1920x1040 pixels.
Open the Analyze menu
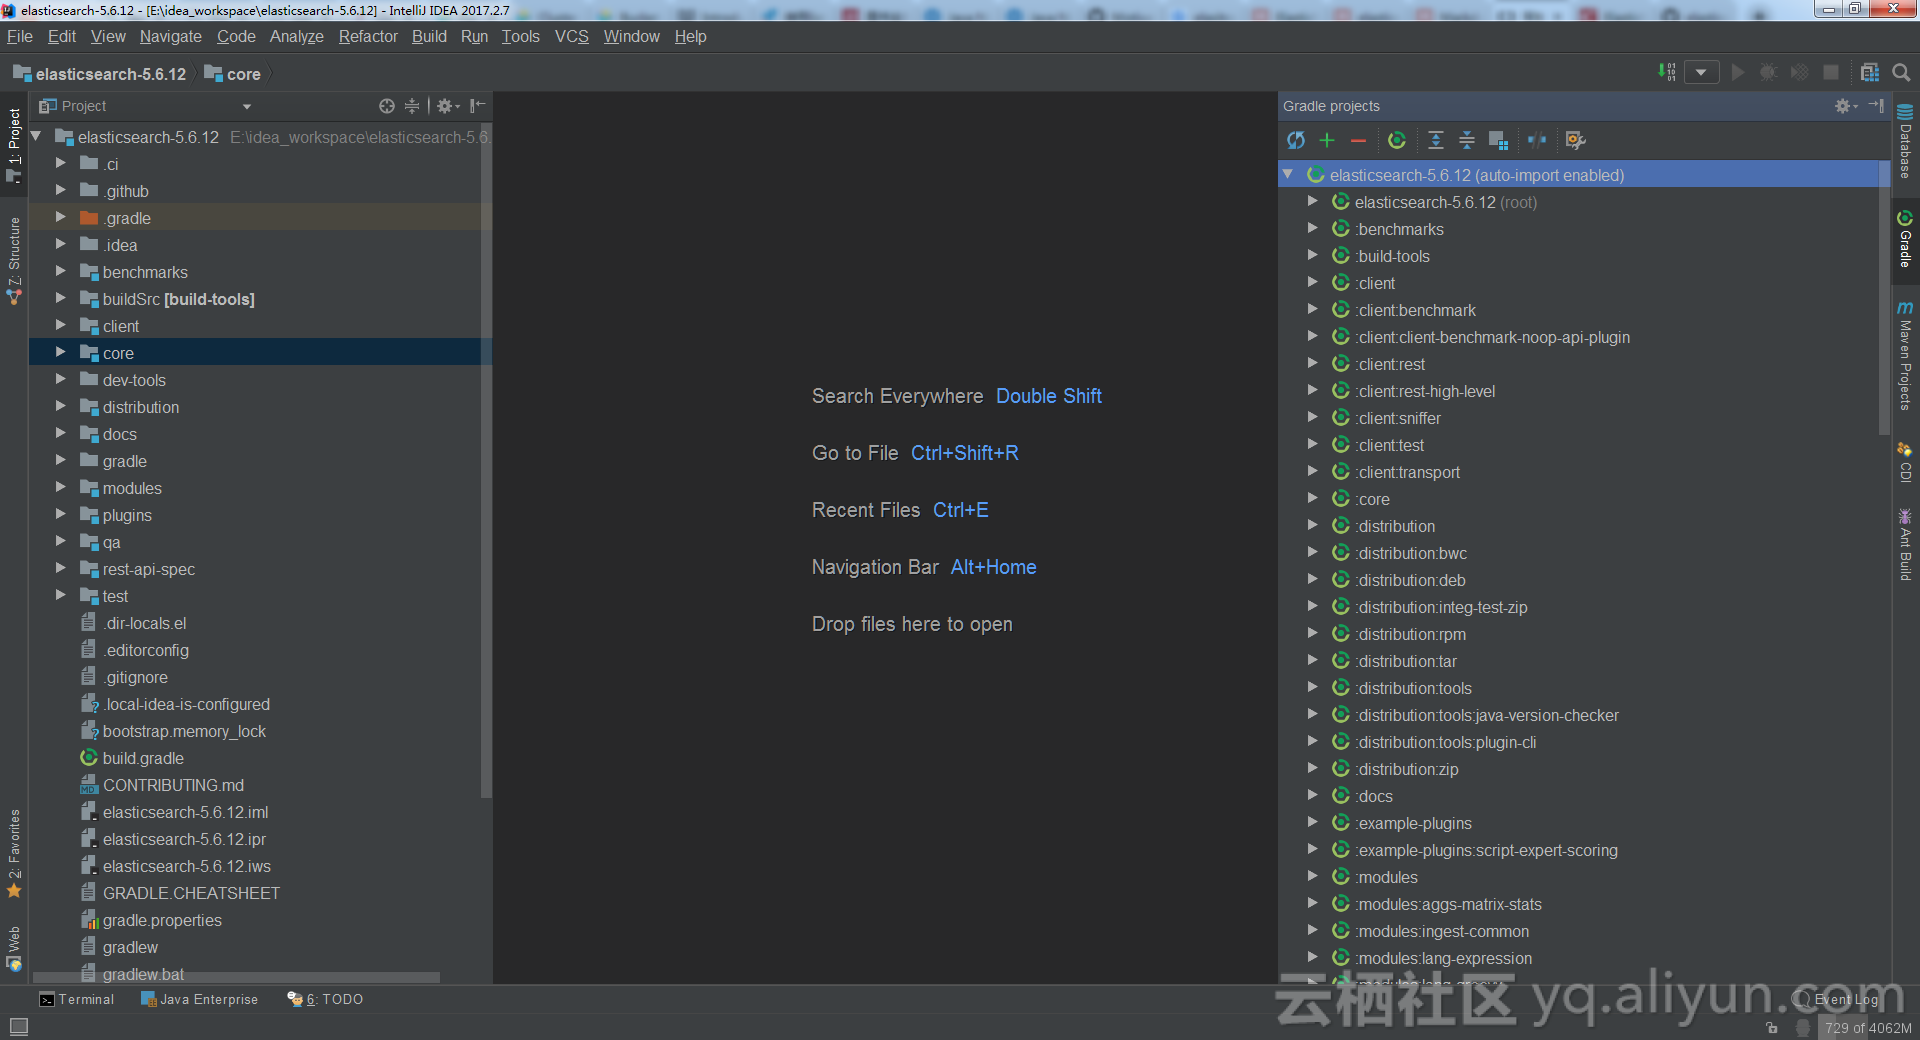pos(297,36)
